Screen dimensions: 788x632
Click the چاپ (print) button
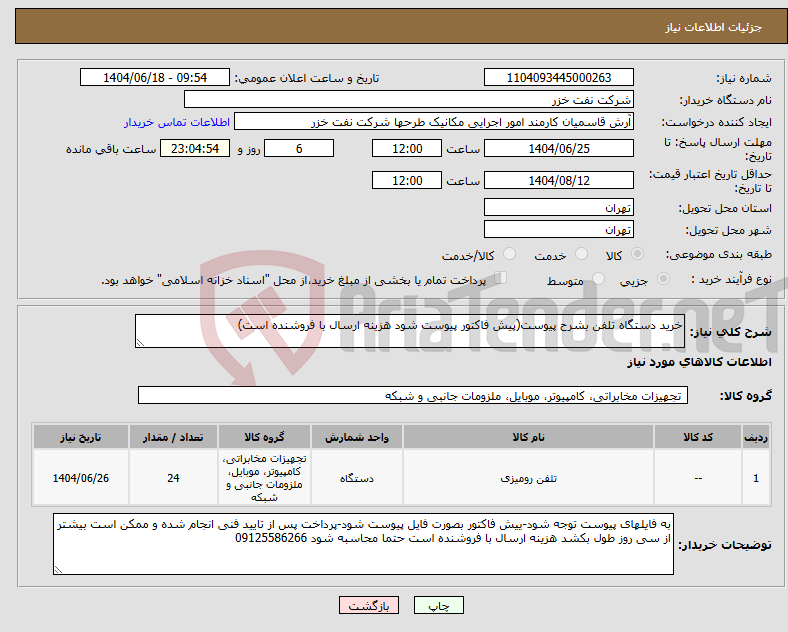coord(438,605)
